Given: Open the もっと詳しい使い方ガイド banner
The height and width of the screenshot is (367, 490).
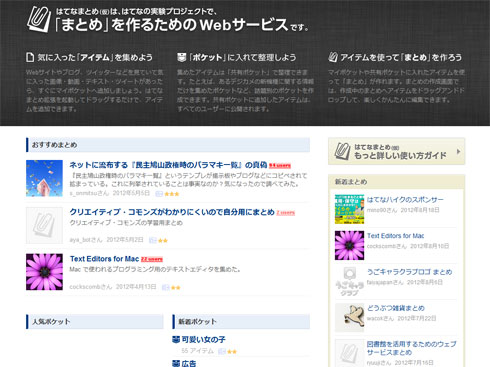Looking at the screenshot, I should pyautogui.click(x=396, y=151).
